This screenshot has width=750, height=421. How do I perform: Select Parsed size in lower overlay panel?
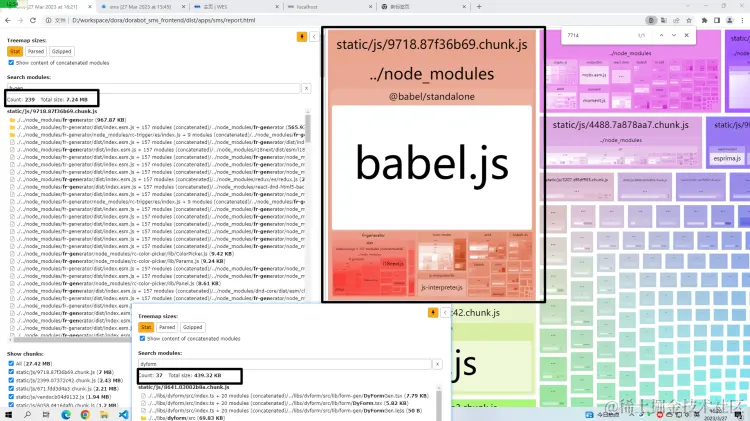tap(167, 327)
